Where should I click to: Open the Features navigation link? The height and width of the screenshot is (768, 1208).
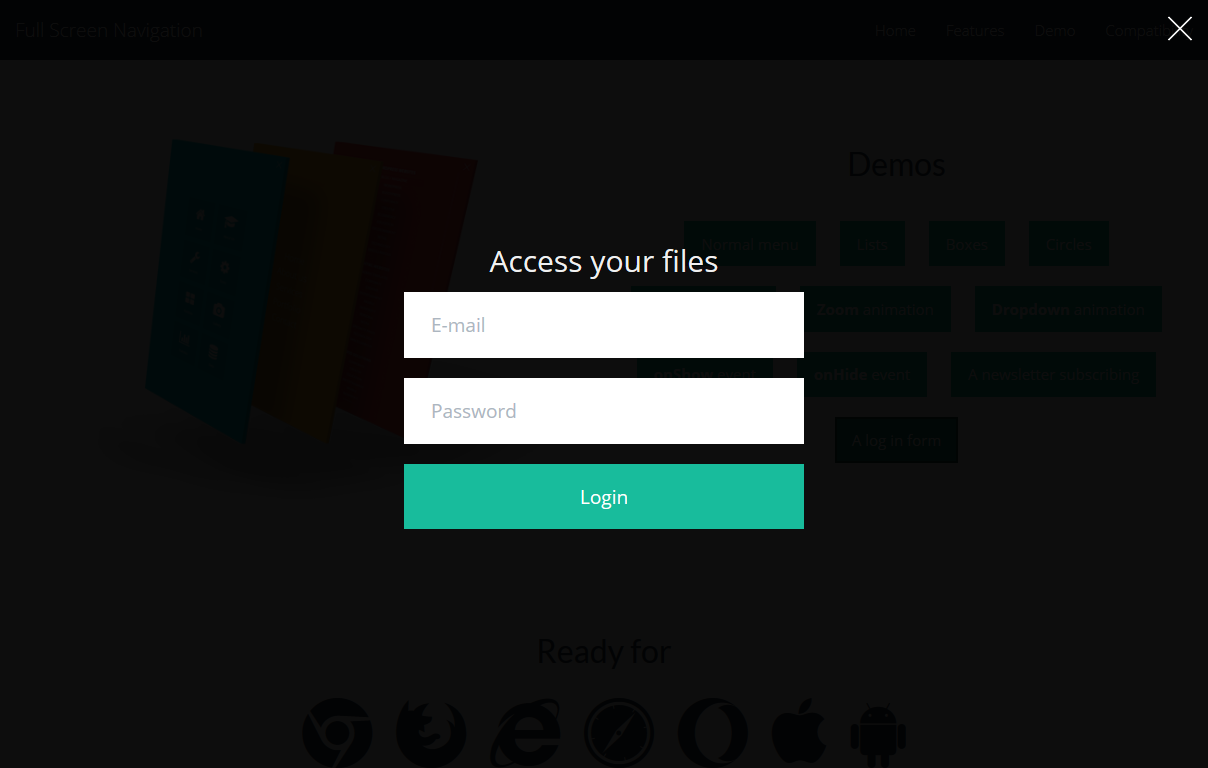coord(975,31)
